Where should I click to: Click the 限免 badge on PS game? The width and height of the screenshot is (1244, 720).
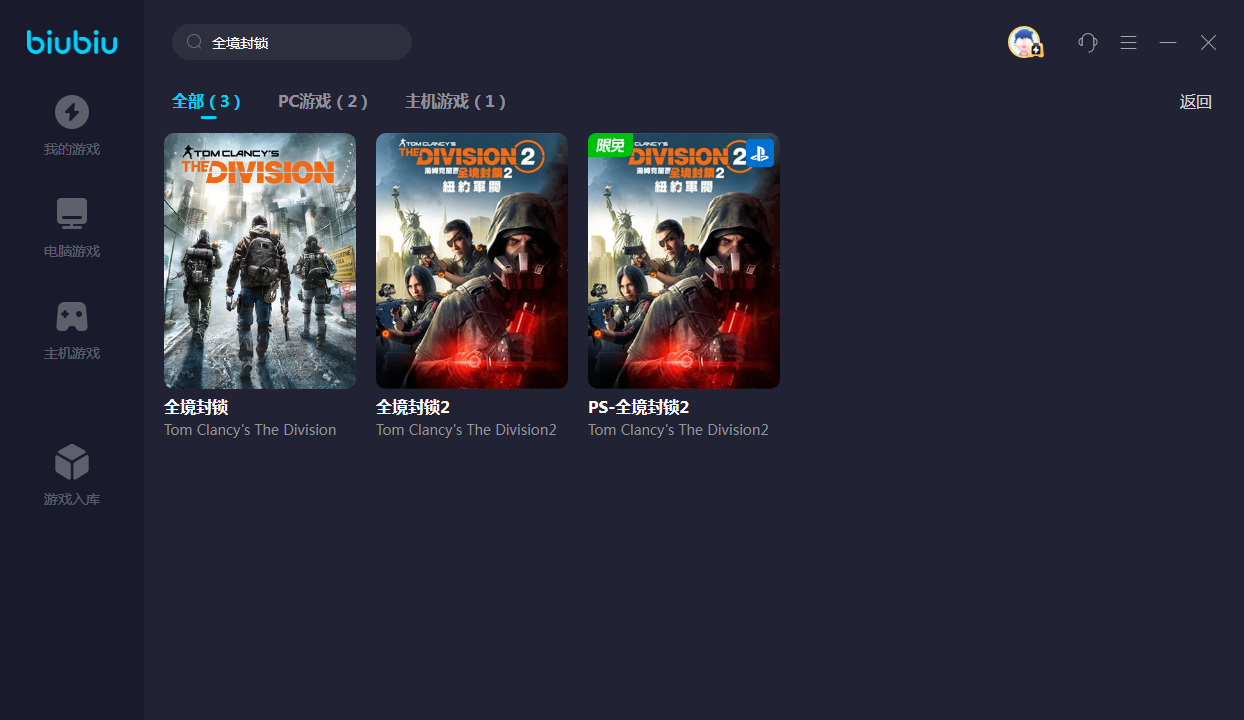[609, 146]
